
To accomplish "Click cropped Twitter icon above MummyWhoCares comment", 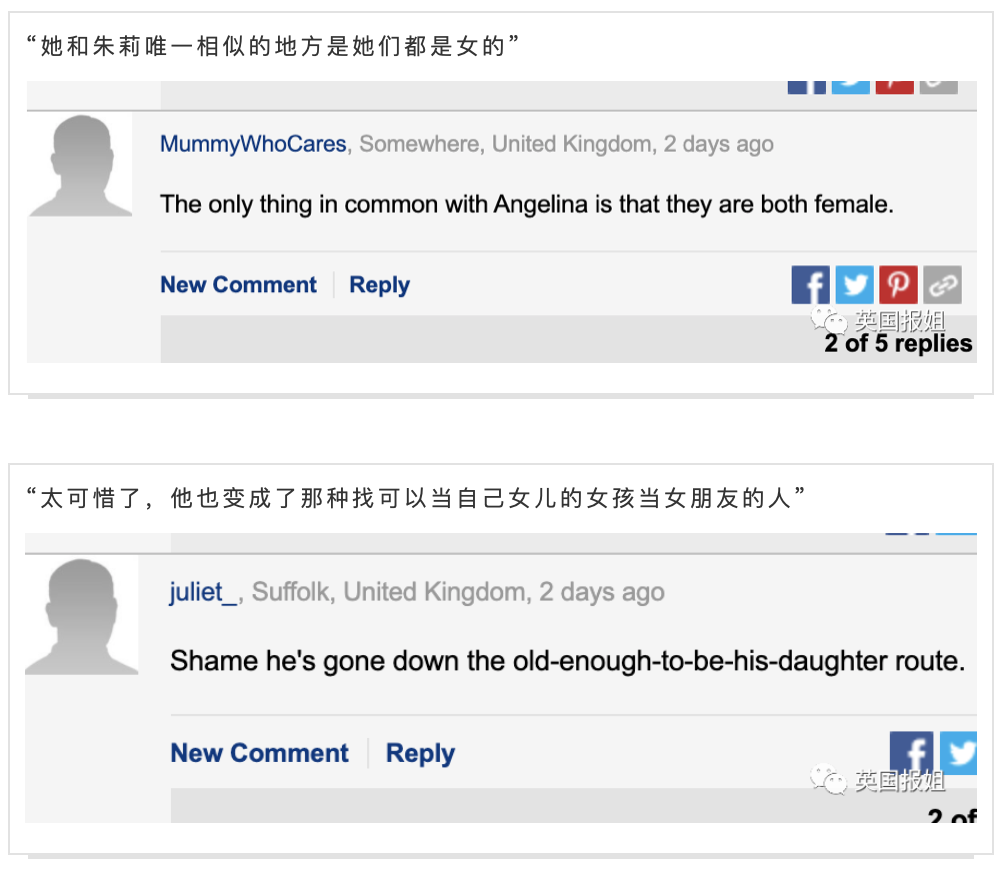I will [x=850, y=86].
